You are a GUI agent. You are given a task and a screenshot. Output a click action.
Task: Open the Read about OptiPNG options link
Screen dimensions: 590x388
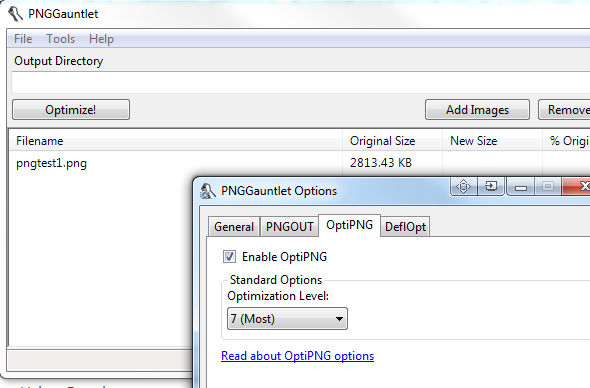tap(297, 356)
